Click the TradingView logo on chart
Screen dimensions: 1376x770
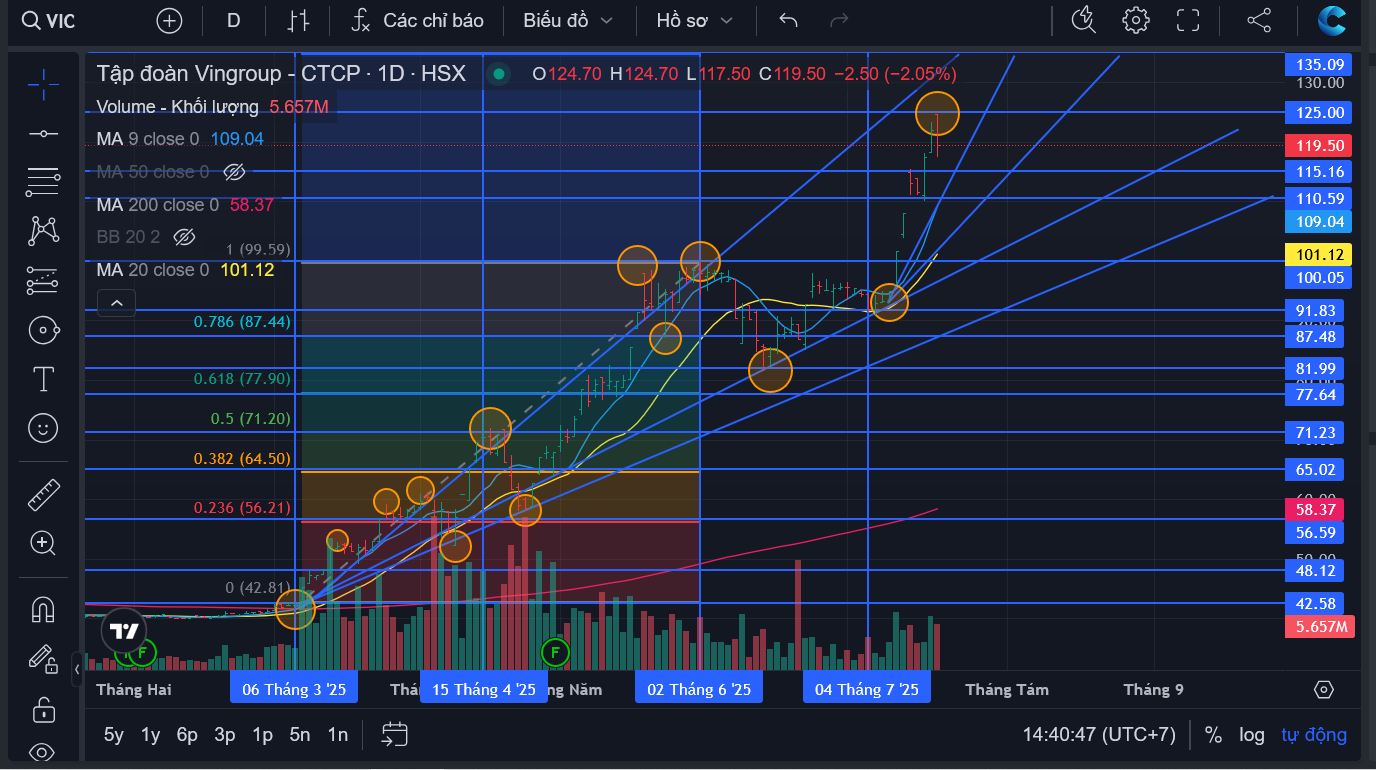(x=124, y=630)
